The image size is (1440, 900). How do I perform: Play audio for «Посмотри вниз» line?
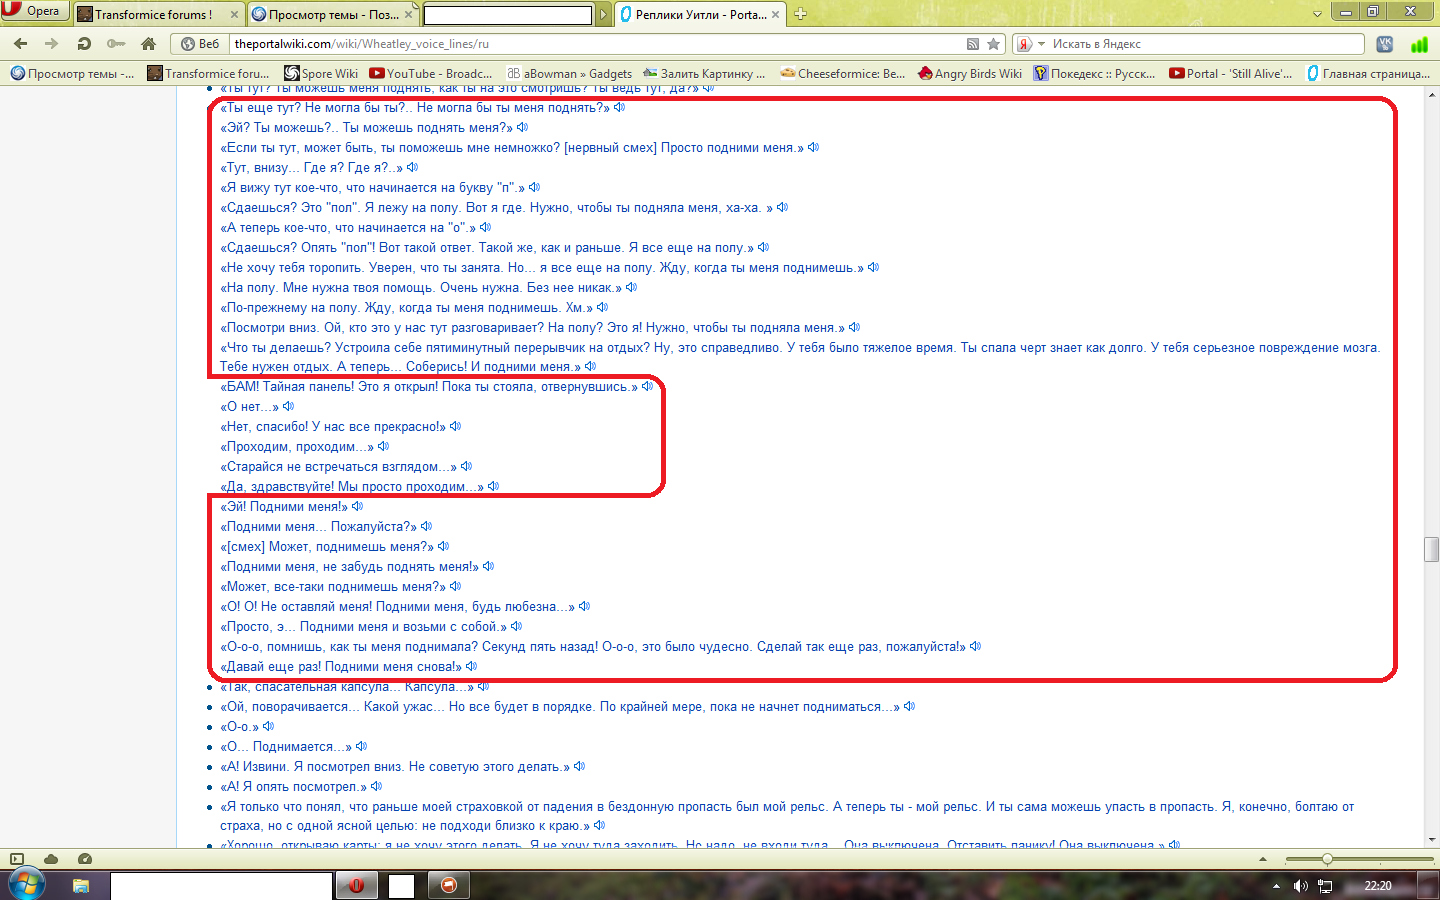coord(855,327)
